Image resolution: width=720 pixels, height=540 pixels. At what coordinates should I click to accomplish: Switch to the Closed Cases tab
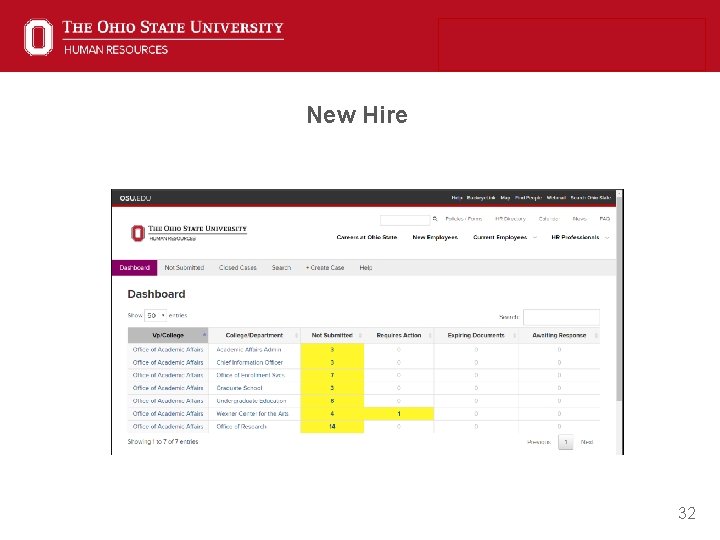tap(238, 268)
